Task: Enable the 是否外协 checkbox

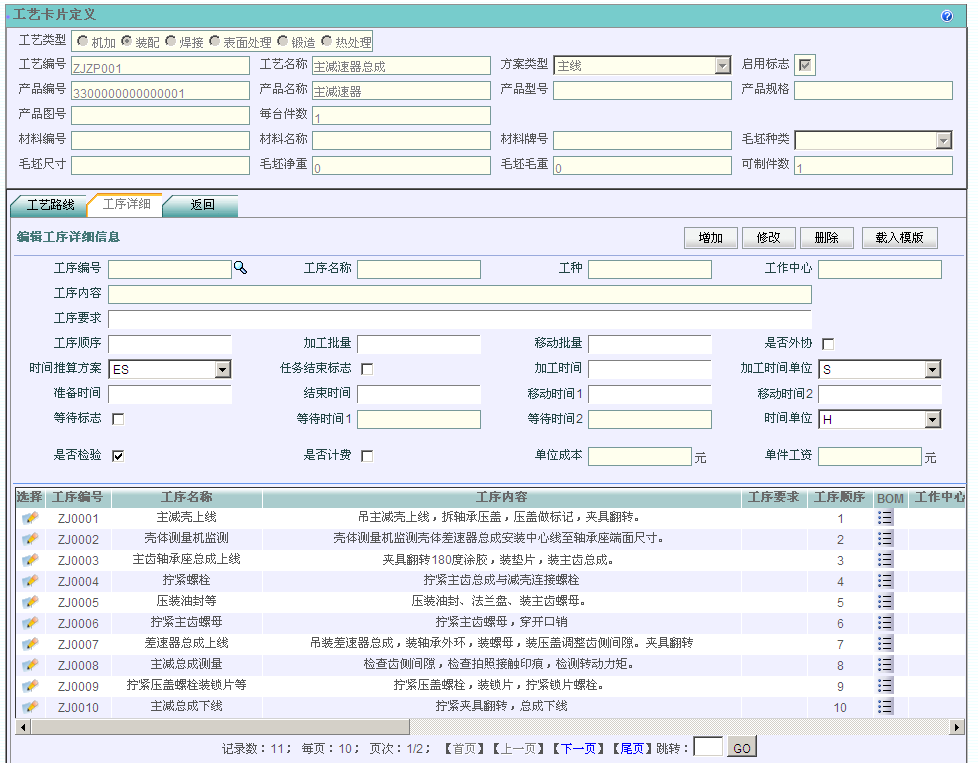Action: pyautogui.click(x=828, y=344)
